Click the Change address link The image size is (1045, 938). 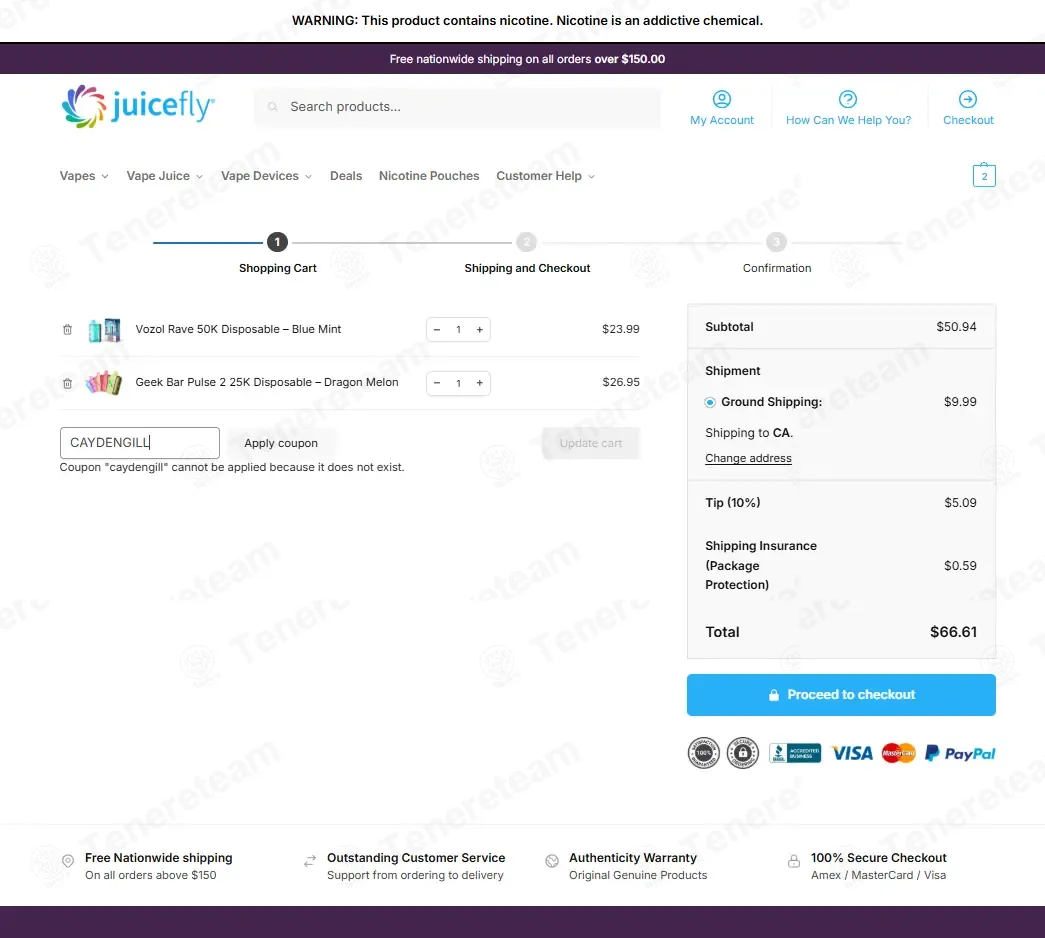(x=748, y=458)
